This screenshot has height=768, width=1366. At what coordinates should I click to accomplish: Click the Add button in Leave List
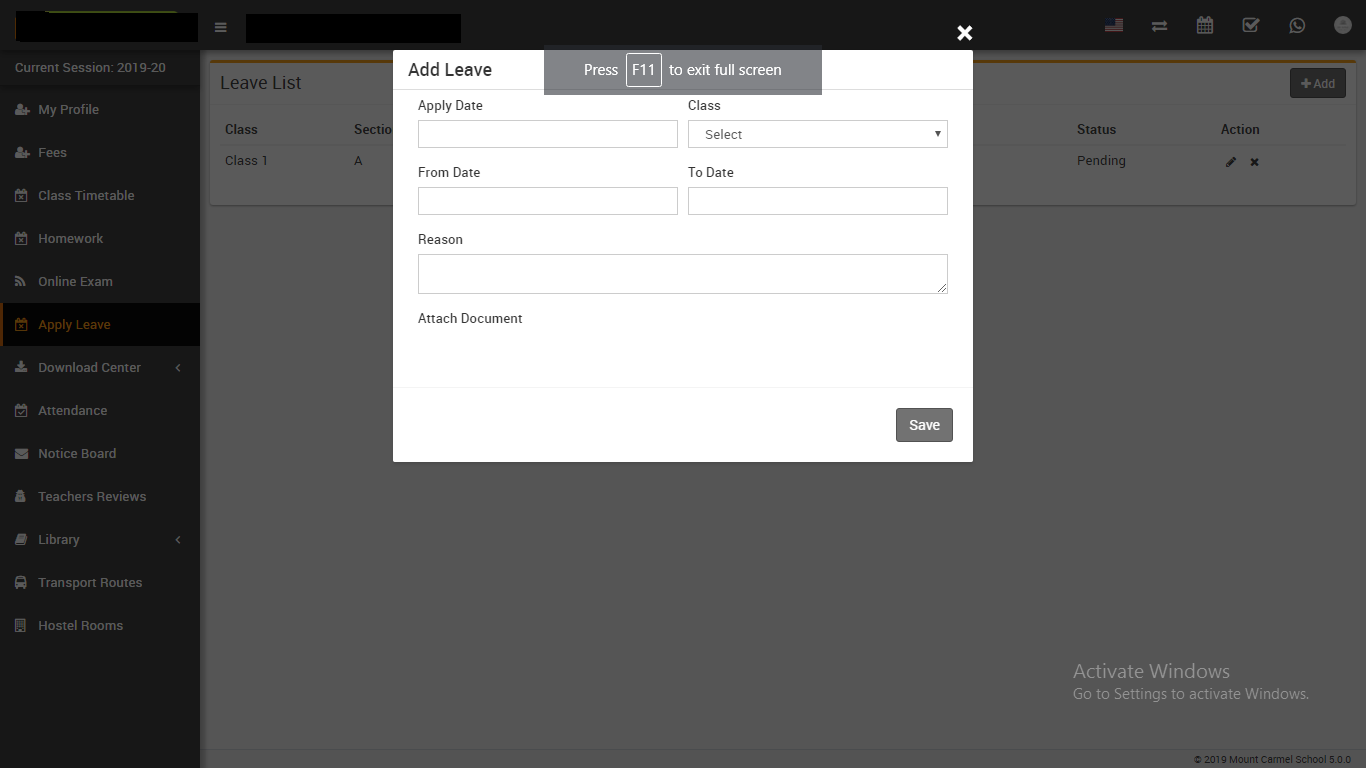[x=1317, y=84]
